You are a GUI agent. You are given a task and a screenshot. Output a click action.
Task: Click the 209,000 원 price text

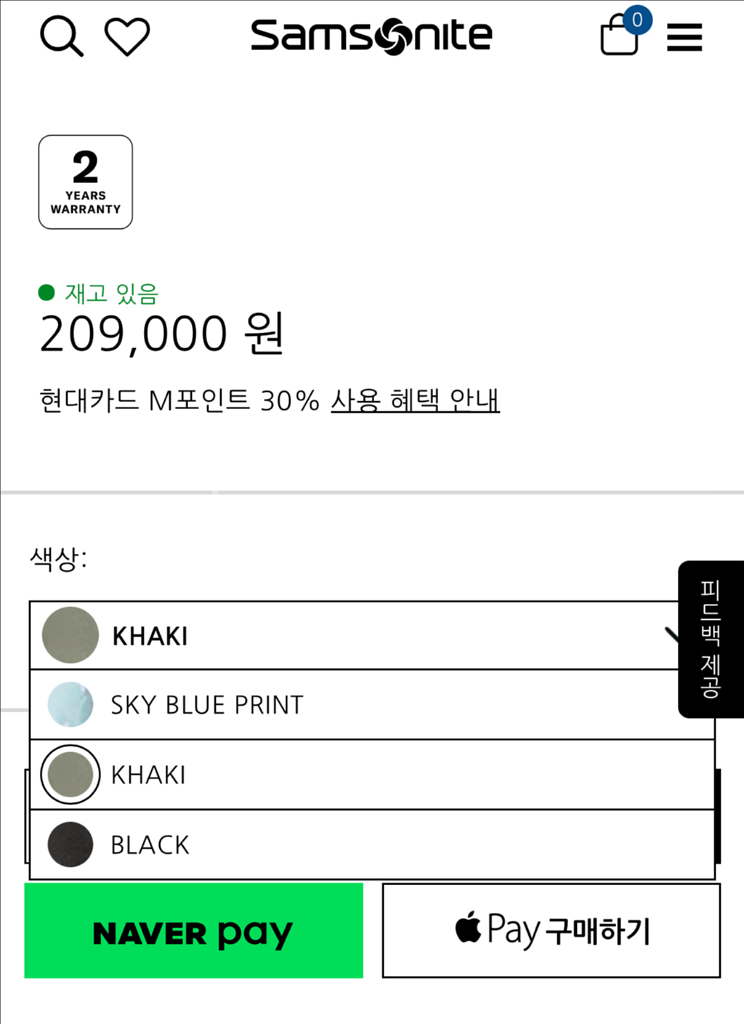pos(162,334)
